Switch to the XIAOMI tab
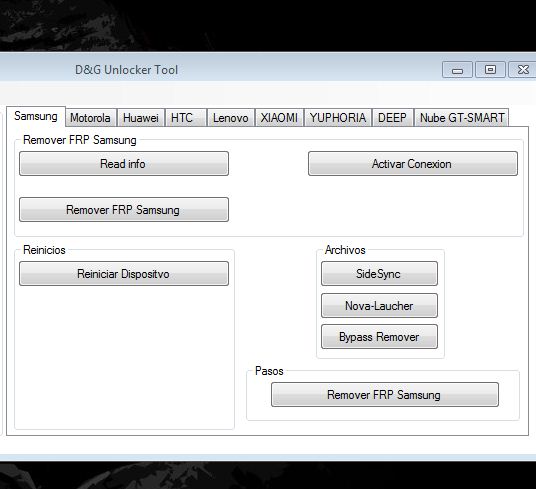Image resolution: width=536 pixels, height=489 pixels. click(x=279, y=118)
